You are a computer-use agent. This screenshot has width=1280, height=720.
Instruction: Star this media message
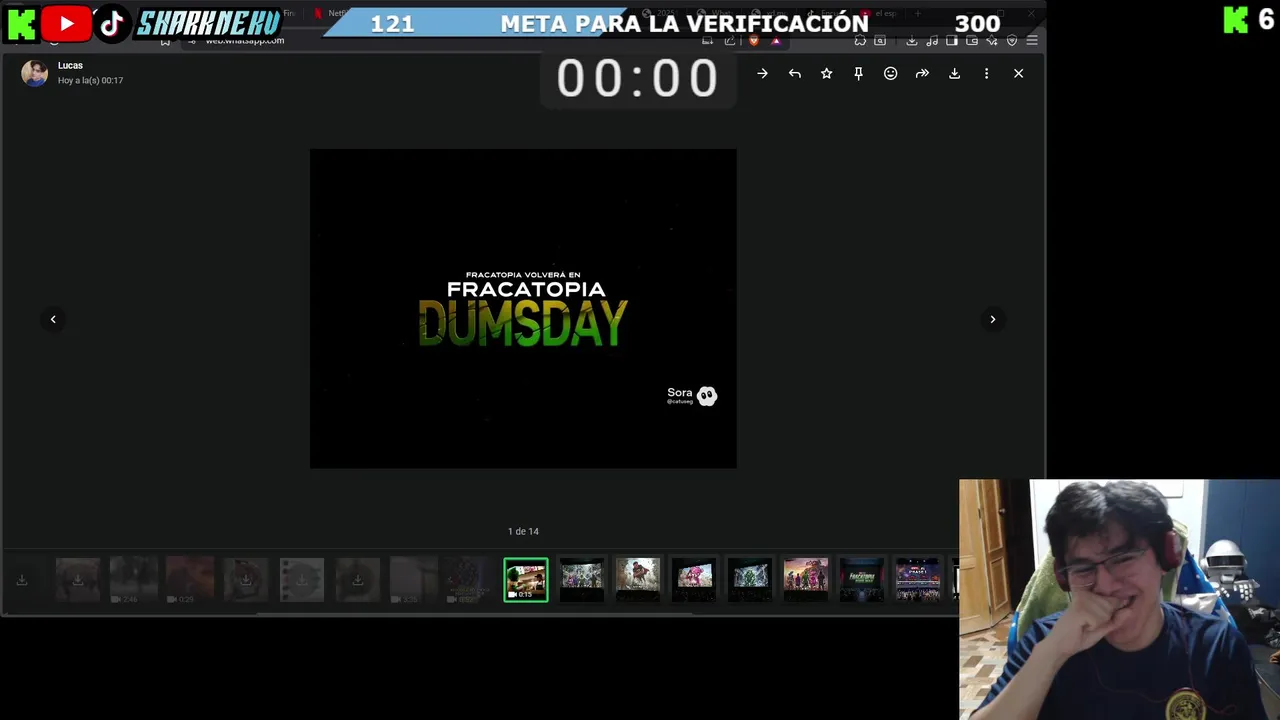tap(826, 73)
